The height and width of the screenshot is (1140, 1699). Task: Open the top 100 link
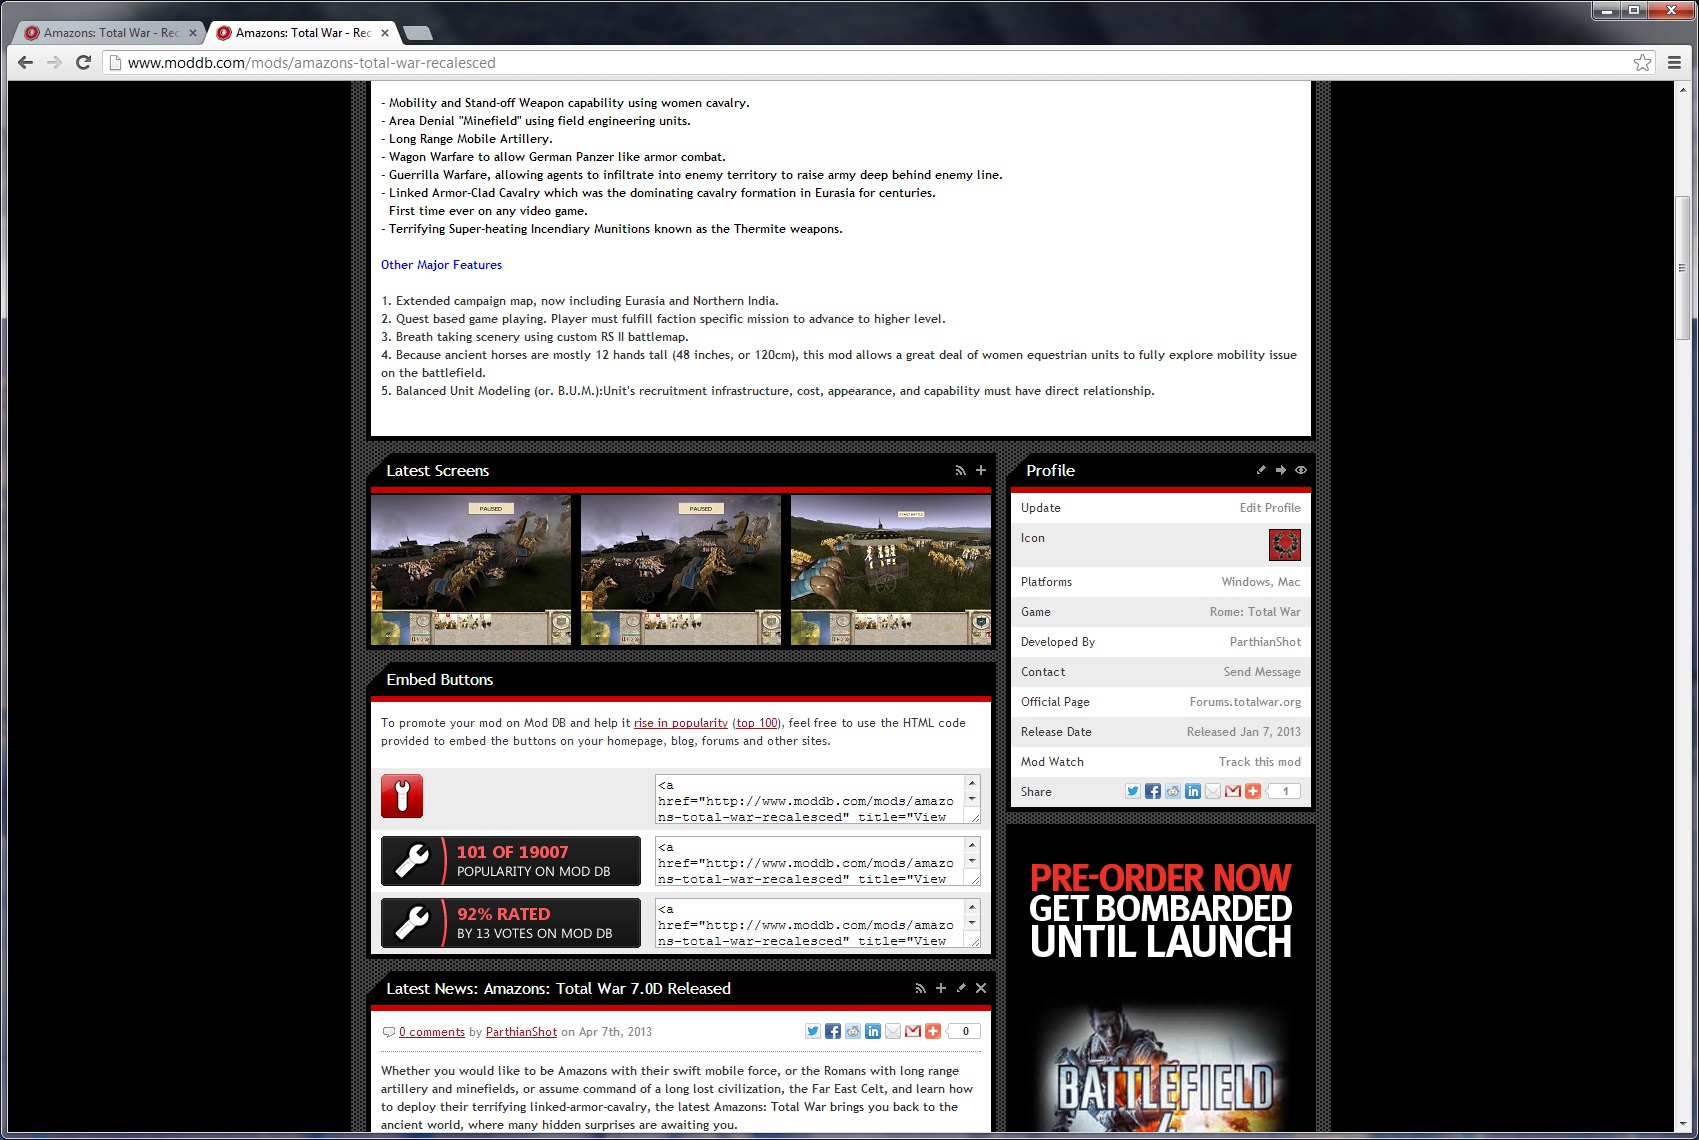pos(757,723)
